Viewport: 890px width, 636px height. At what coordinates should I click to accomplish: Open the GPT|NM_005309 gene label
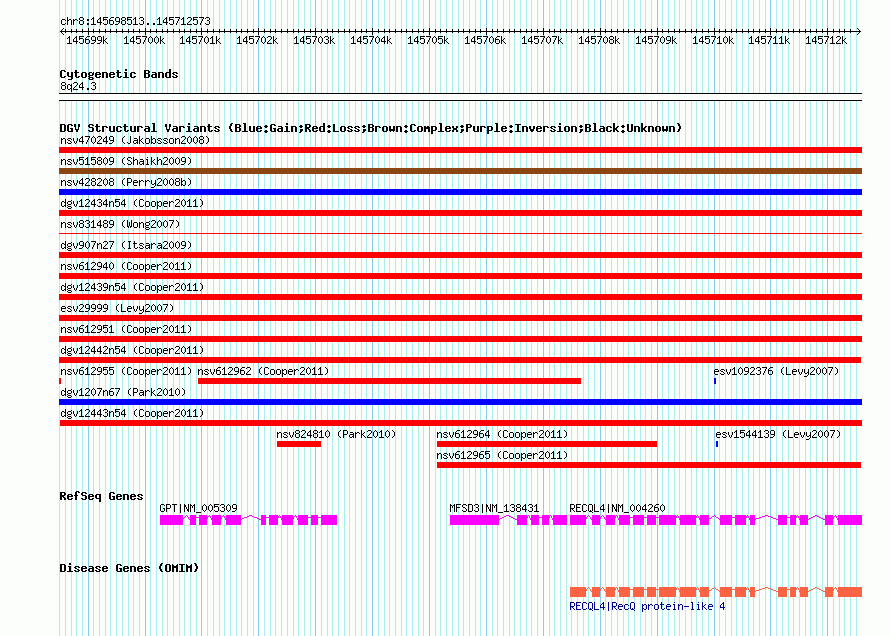[198, 508]
